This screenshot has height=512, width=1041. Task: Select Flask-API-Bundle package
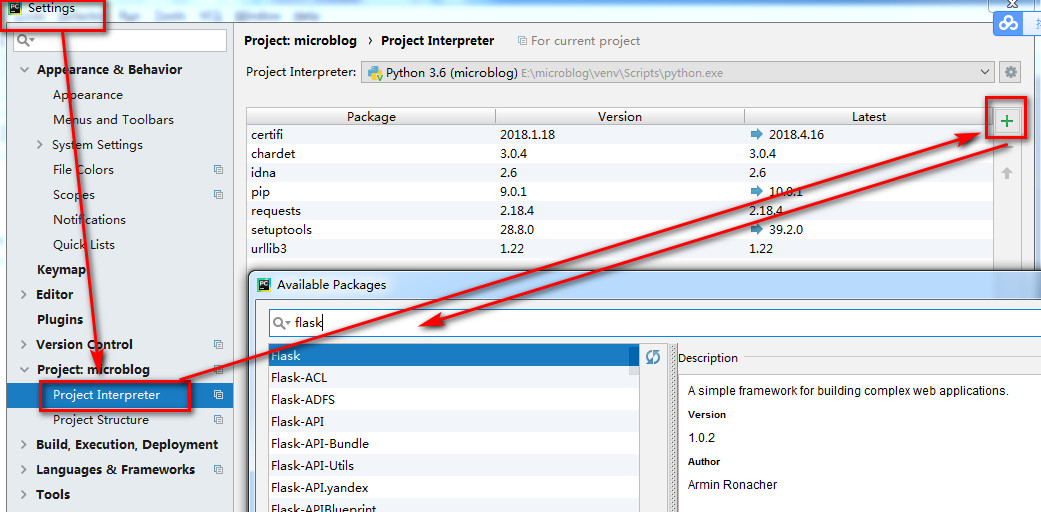pos(453,443)
